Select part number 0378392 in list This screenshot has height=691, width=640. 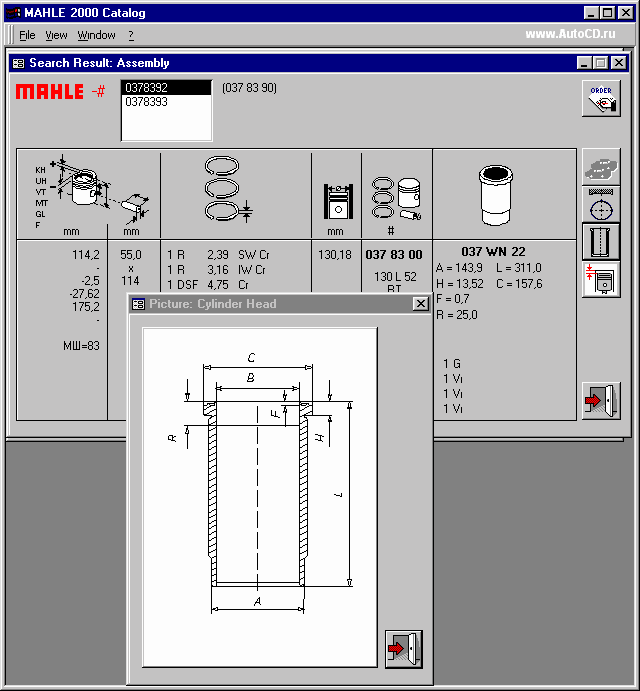pyautogui.click(x=167, y=88)
